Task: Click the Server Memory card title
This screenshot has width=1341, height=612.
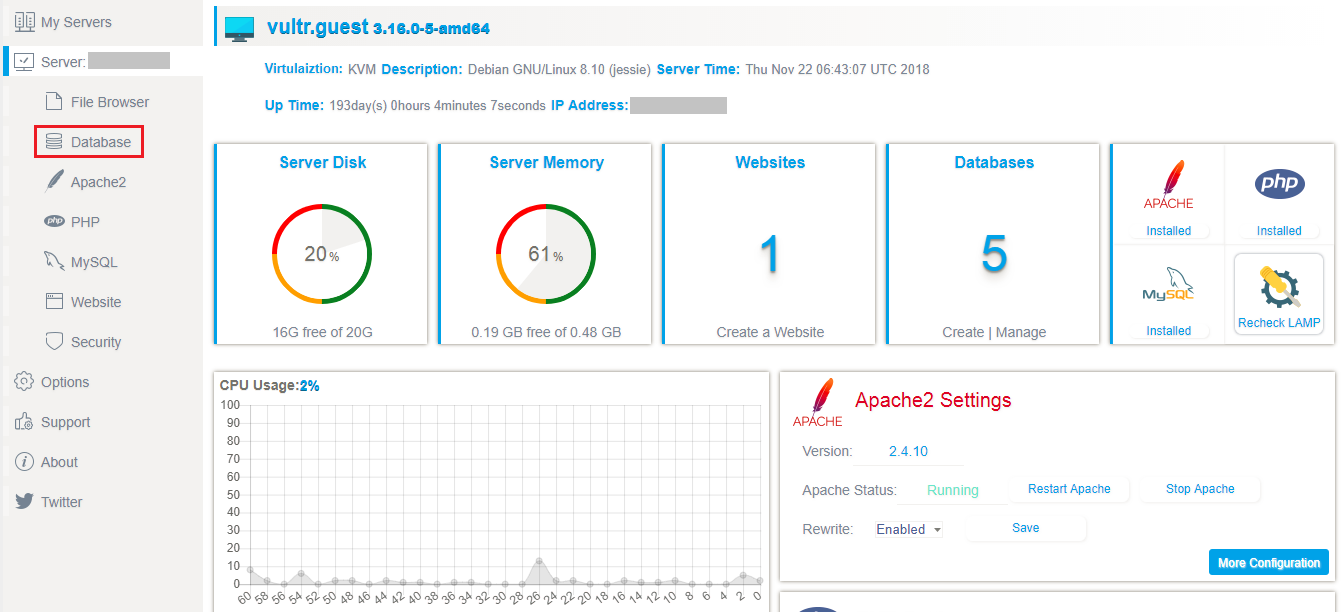Action: pyautogui.click(x=546, y=162)
